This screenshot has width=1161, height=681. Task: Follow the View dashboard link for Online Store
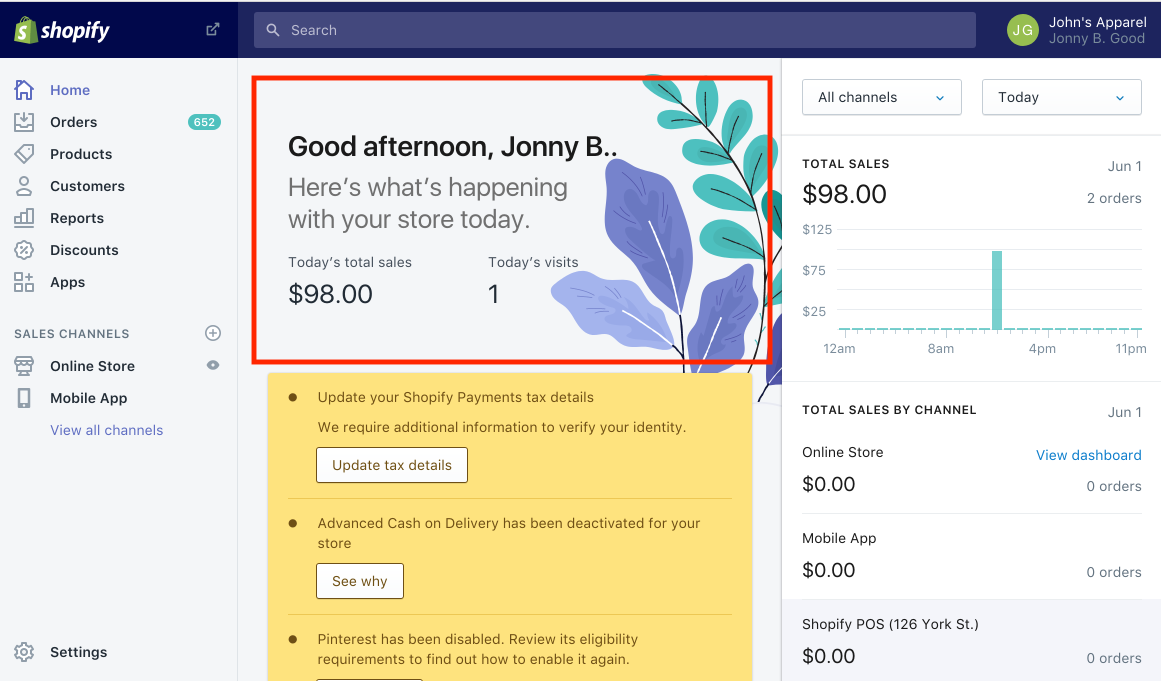[x=1088, y=455]
